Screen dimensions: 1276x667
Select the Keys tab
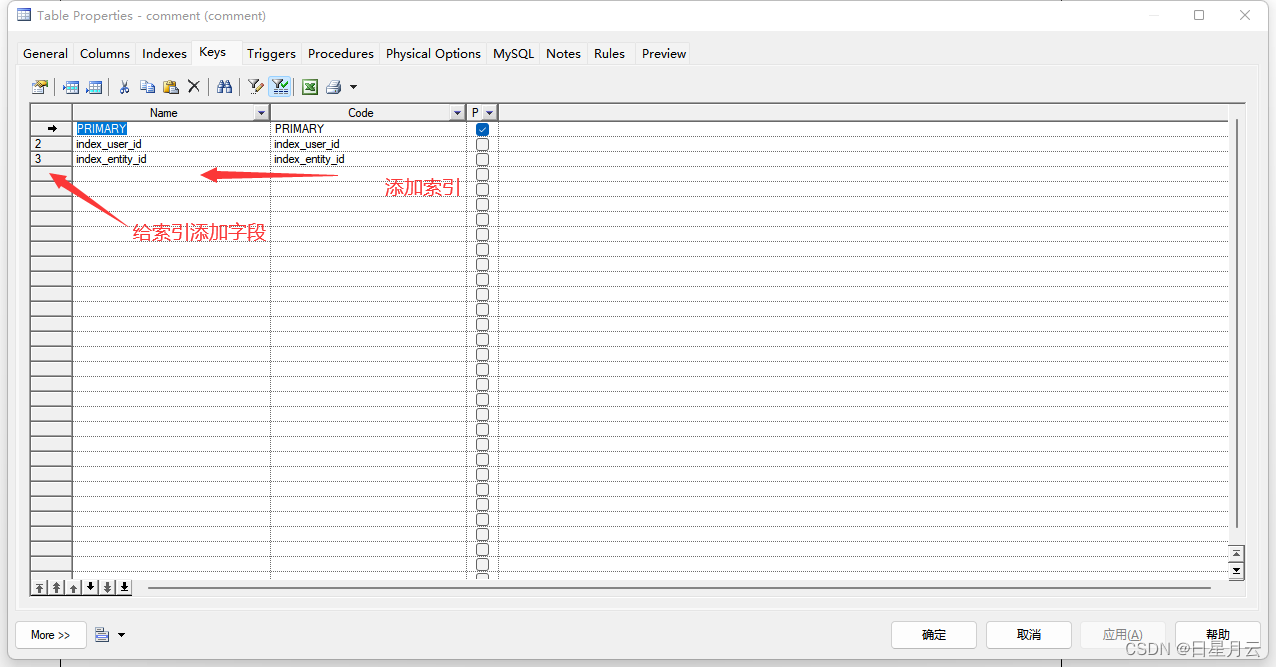[213, 52]
